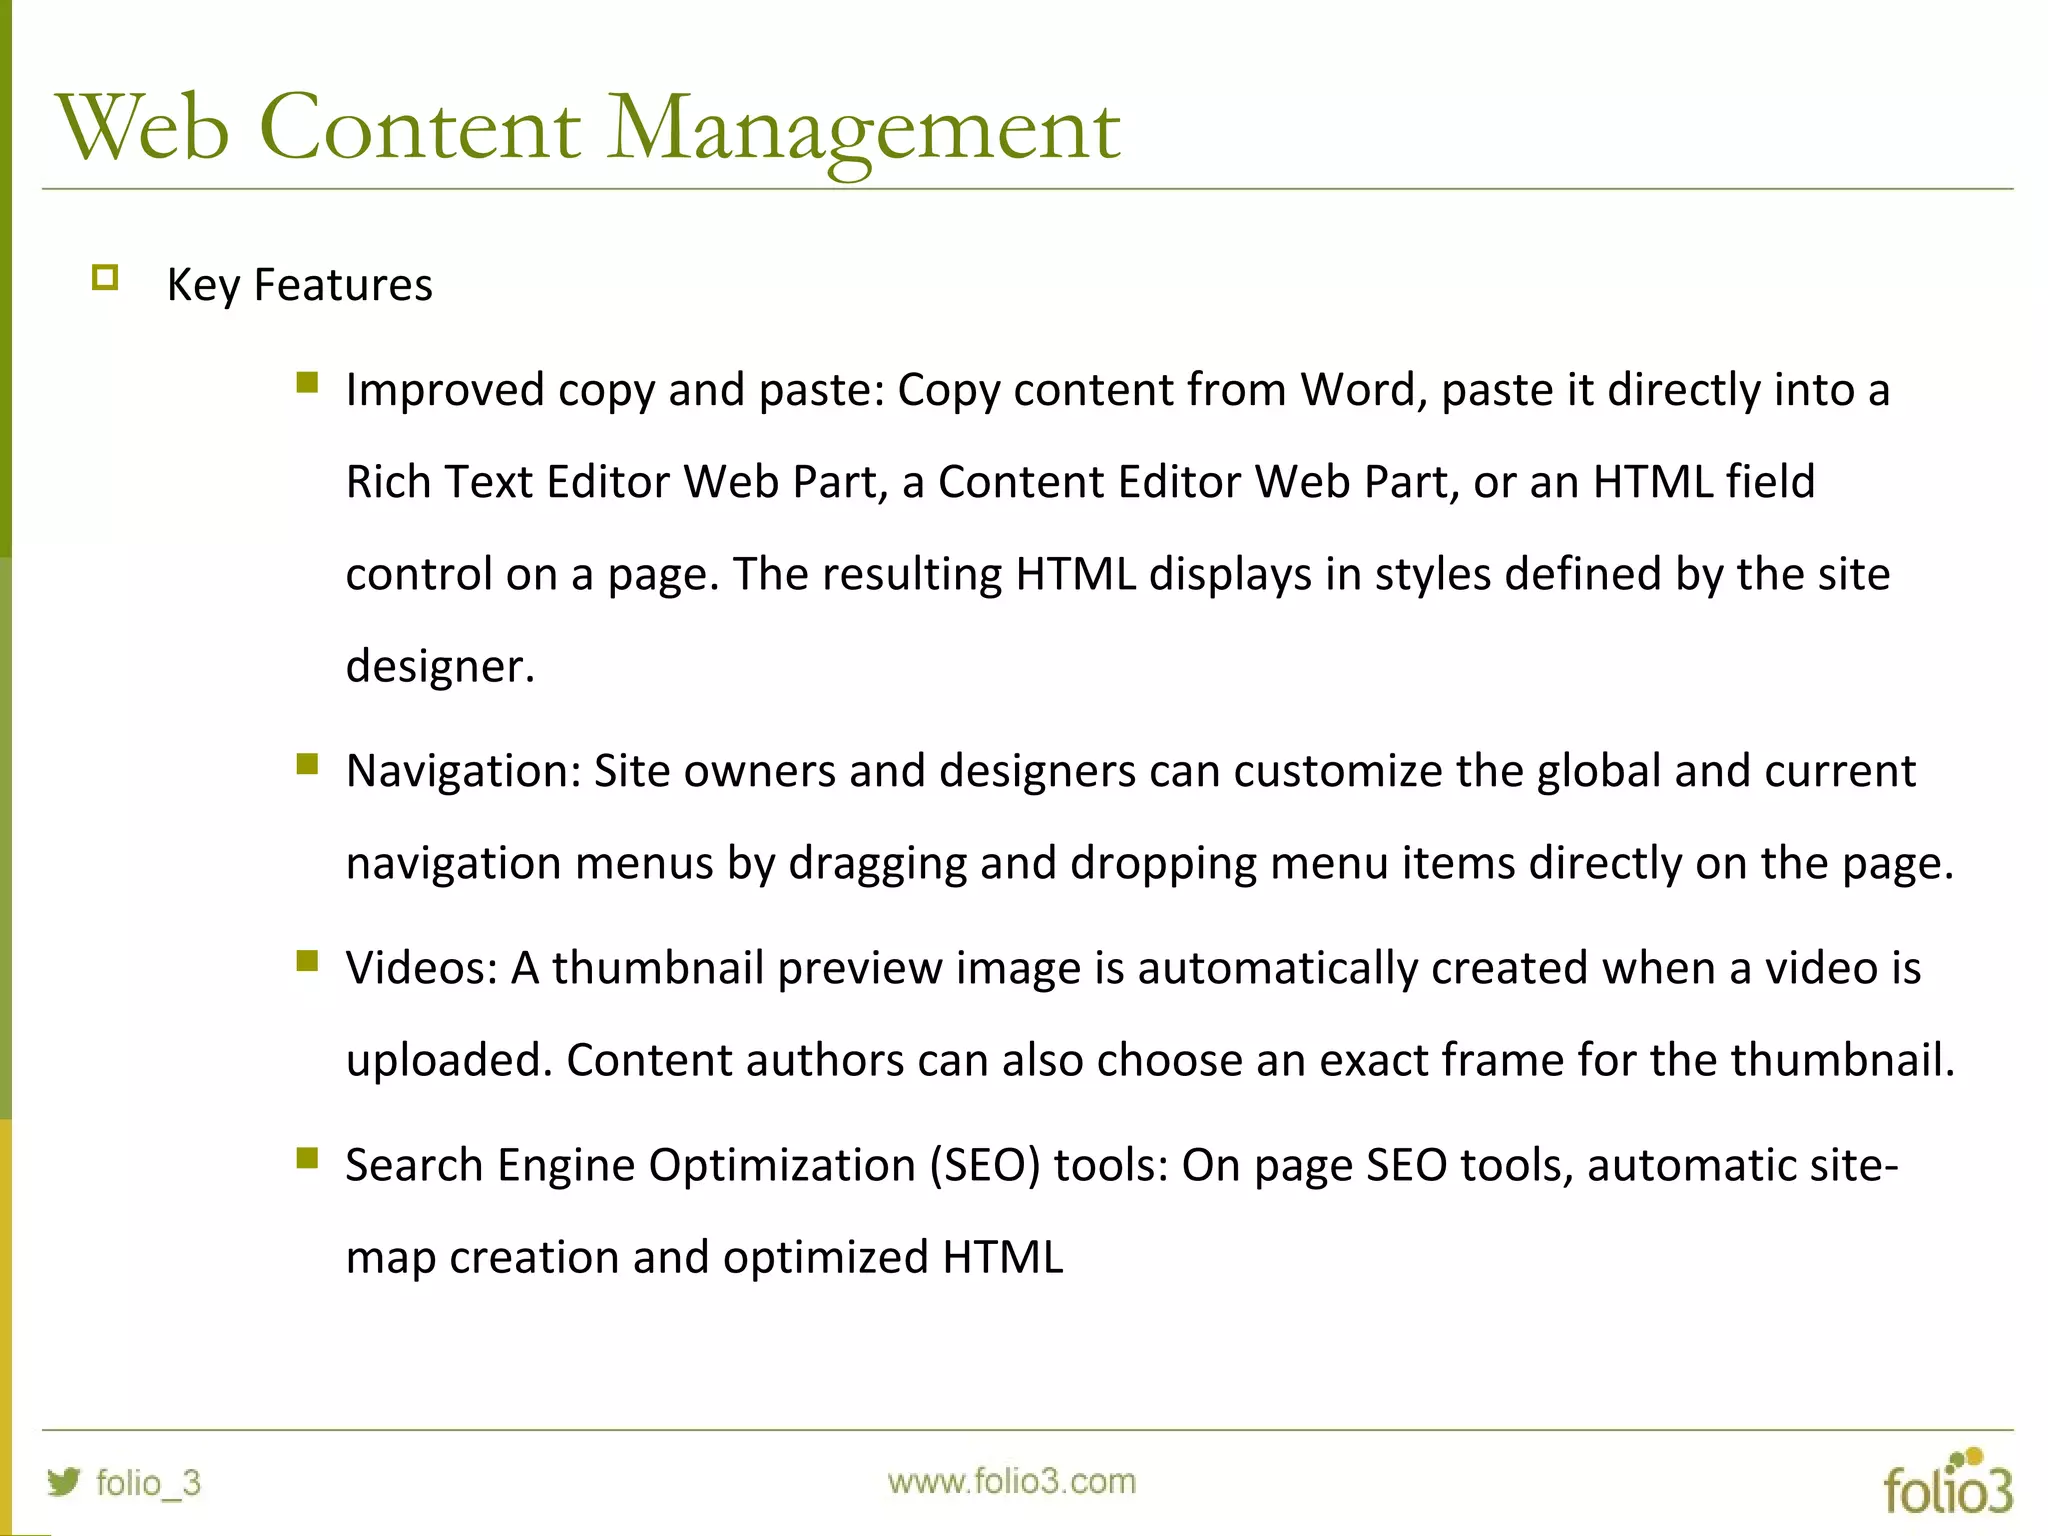Screen dimensions: 2048x1536
Task: Click the text 'Videos: A thumbnail preview image'
Action: pos(714,968)
